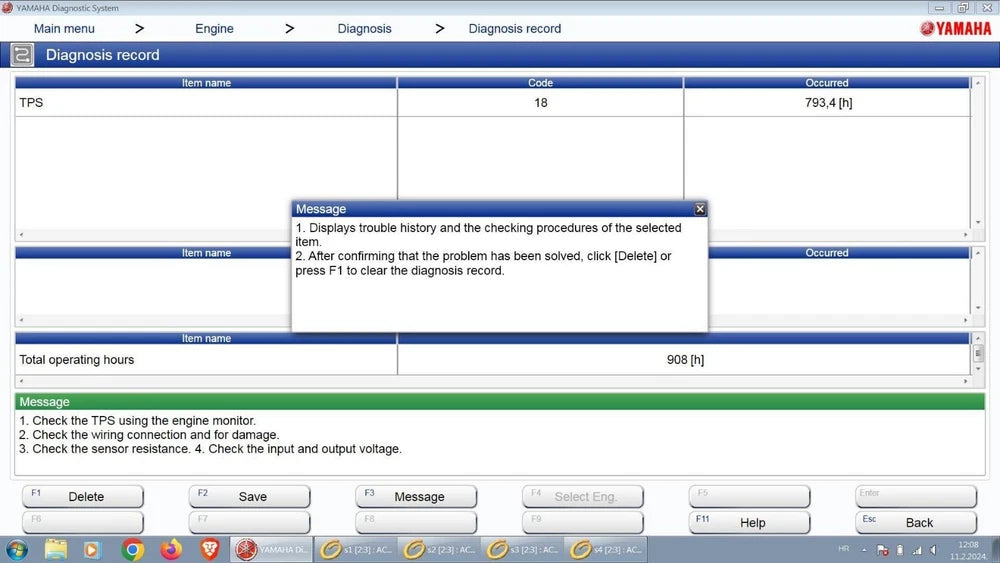Open the Windows Start button
The height and width of the screenshot is (563, 1000).
17,549
